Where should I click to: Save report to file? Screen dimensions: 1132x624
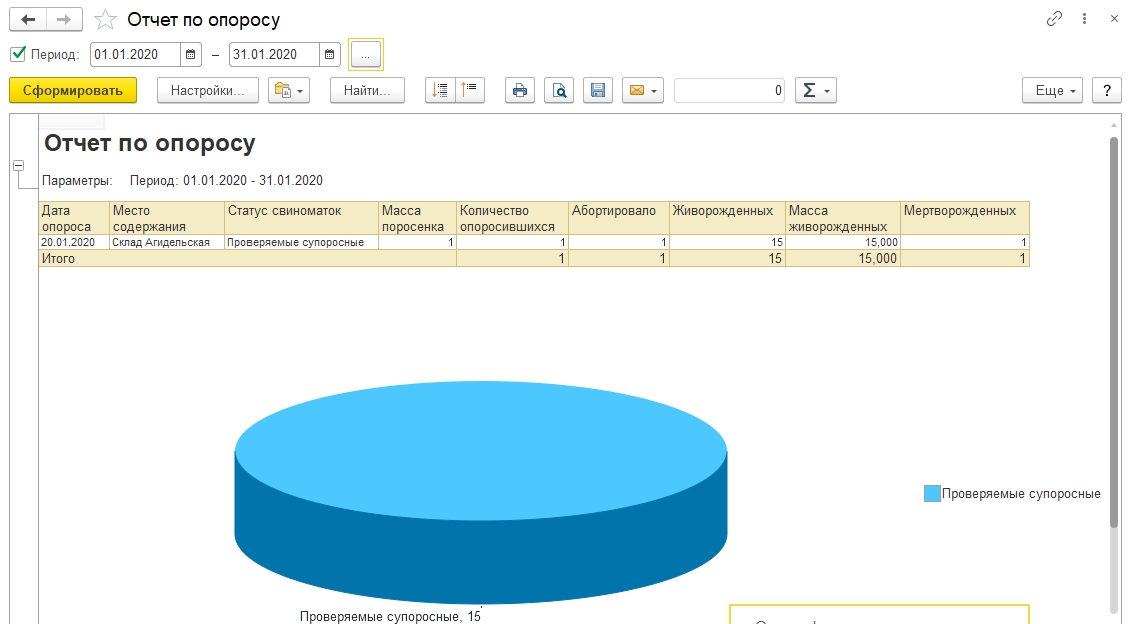tap(598, 90)
